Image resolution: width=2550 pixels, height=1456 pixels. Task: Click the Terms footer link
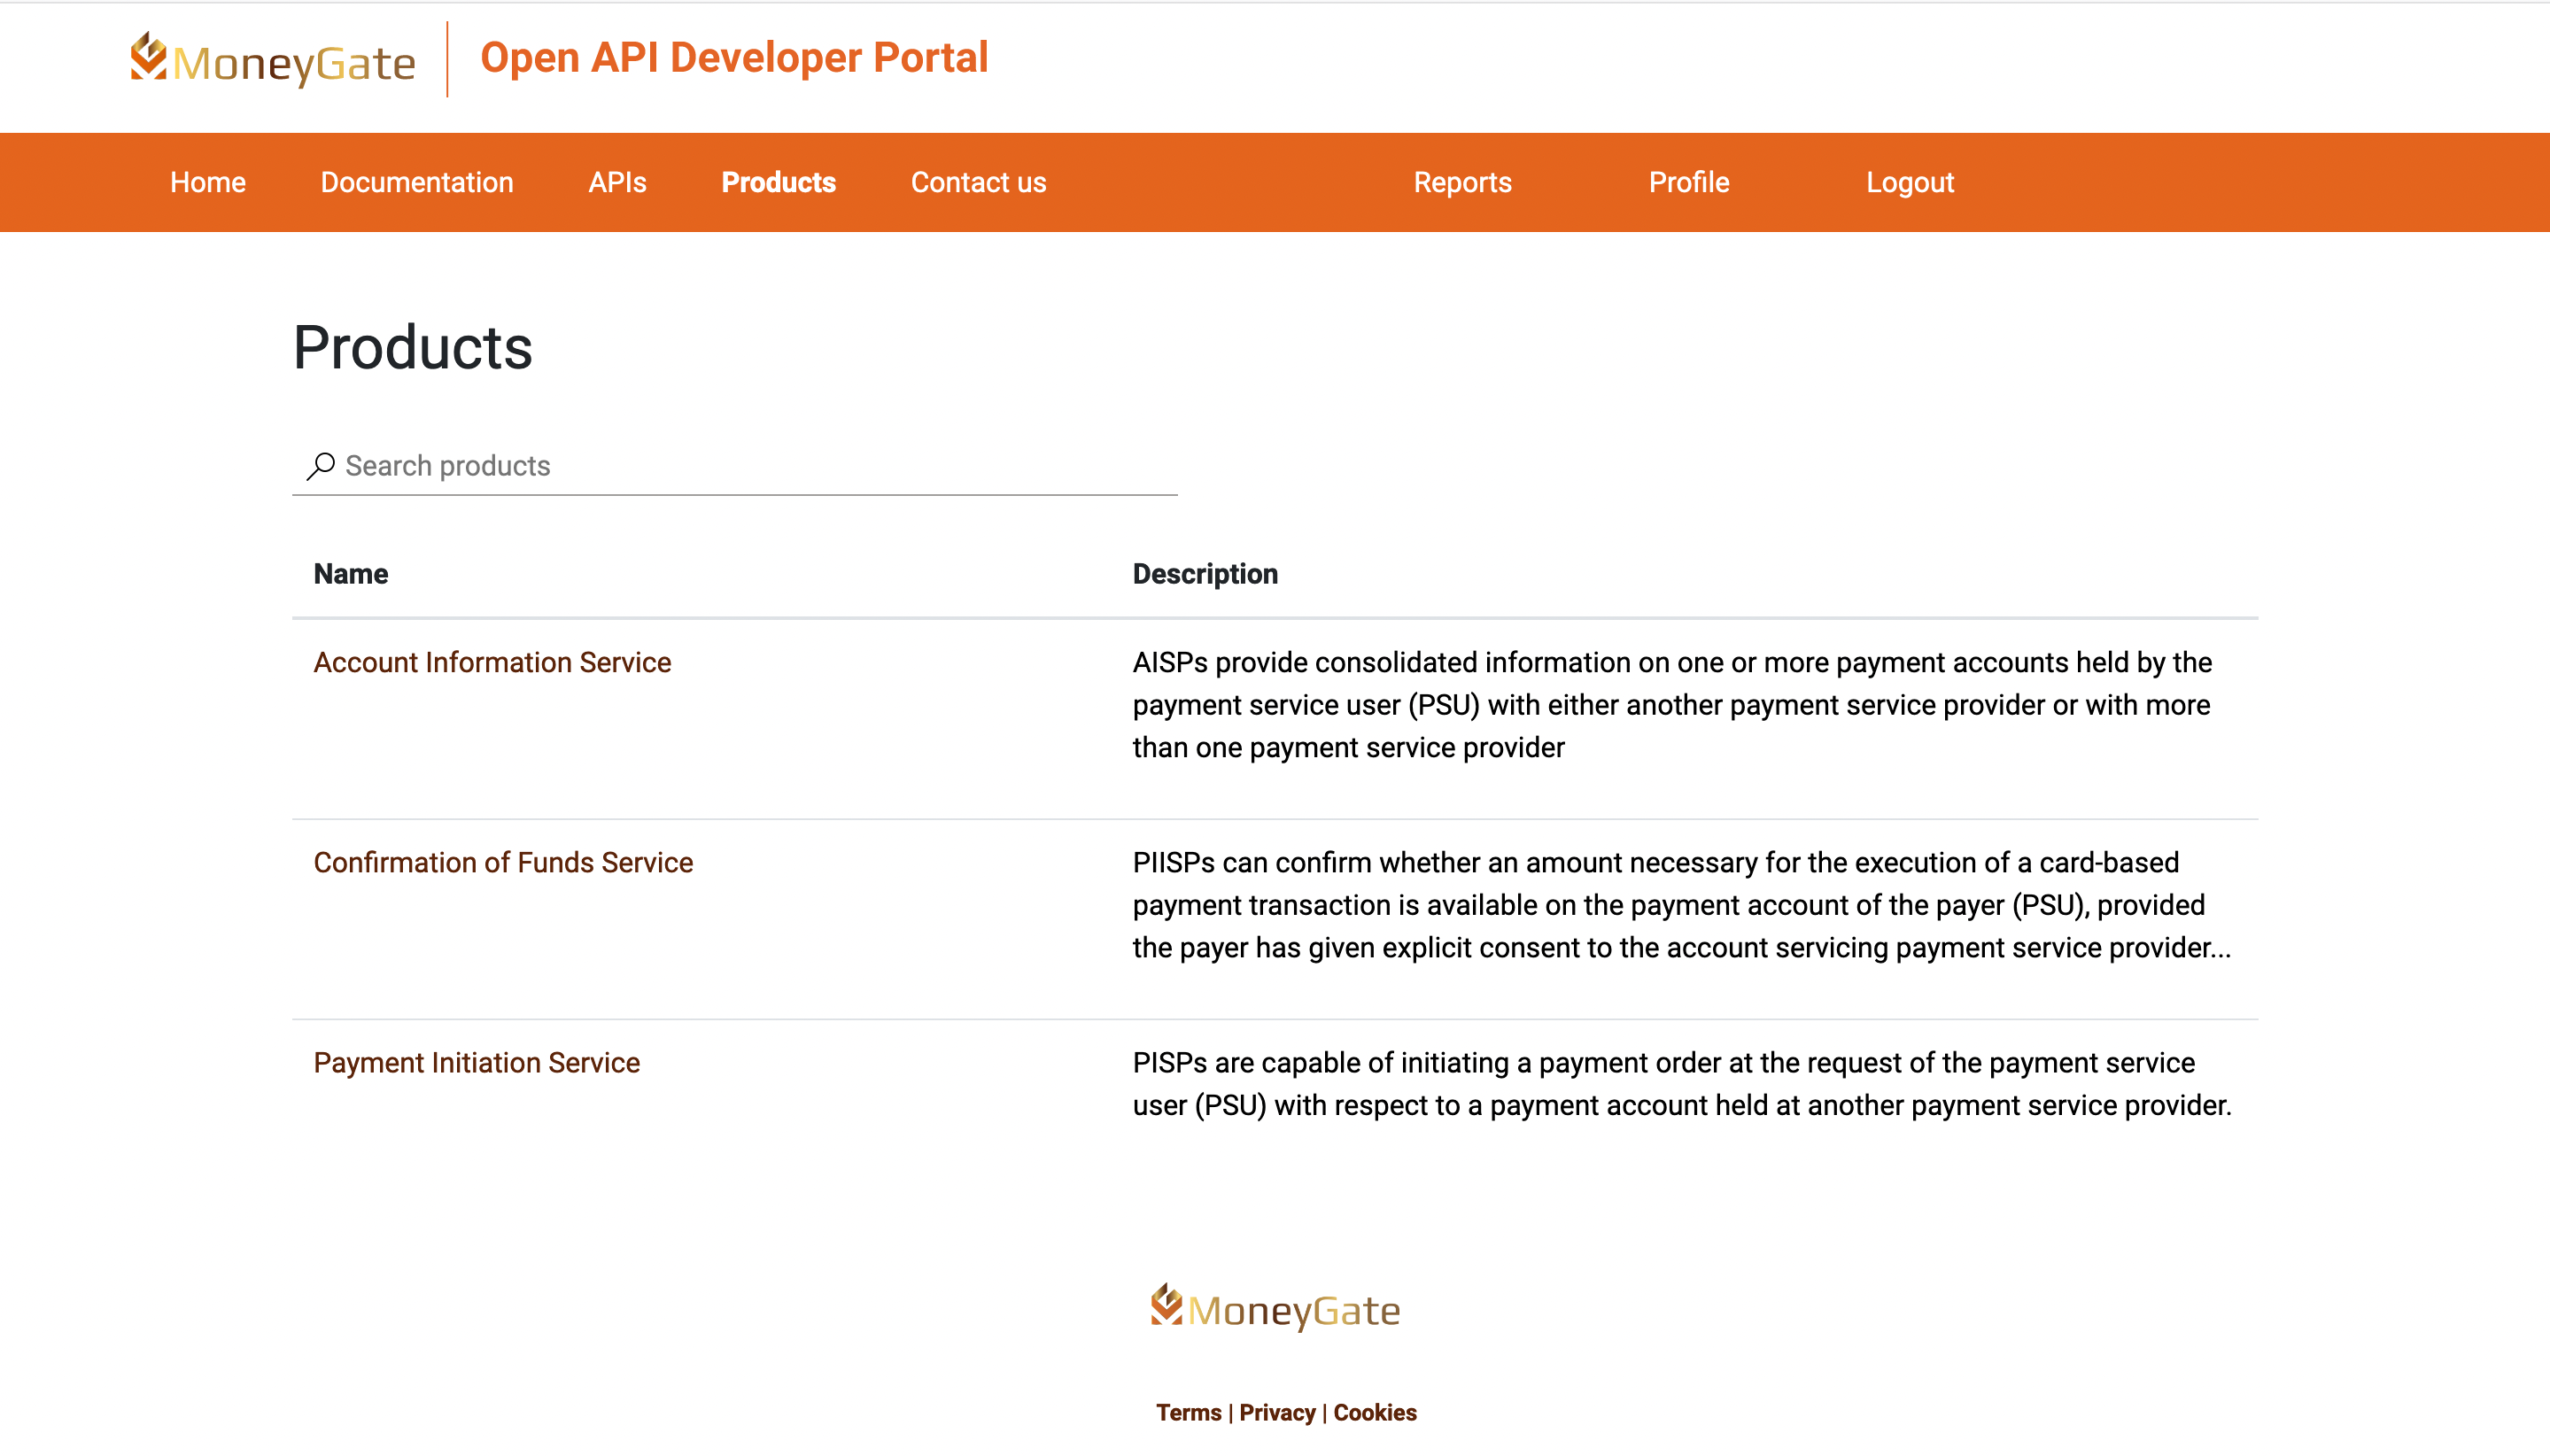(1188, 1412)
